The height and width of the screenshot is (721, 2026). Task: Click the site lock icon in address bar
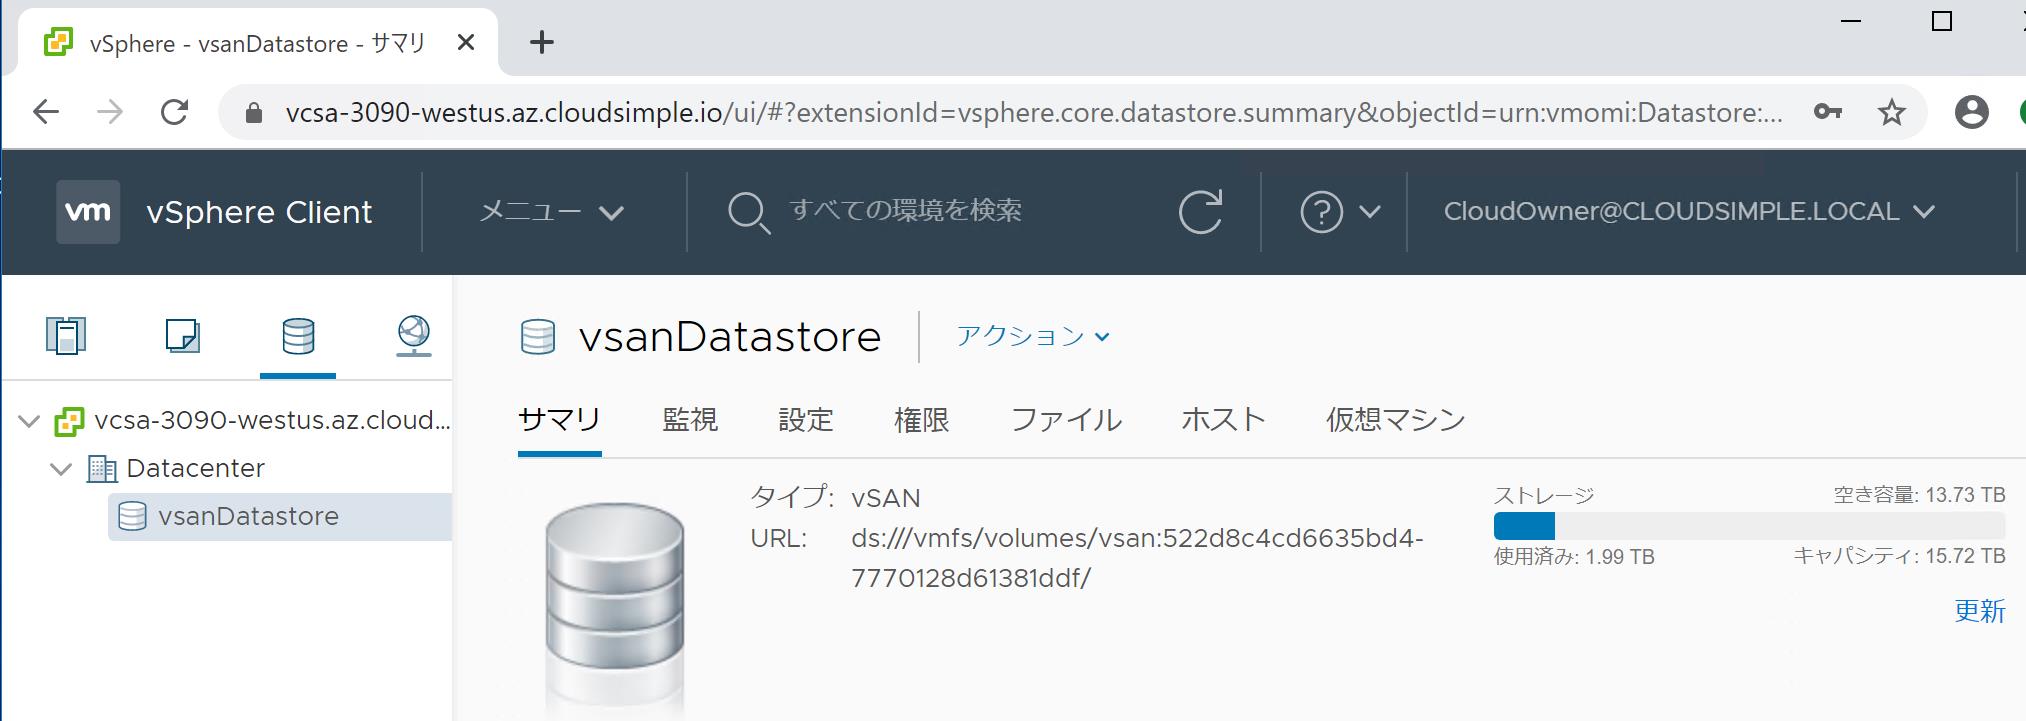click(x=254, y=113)
